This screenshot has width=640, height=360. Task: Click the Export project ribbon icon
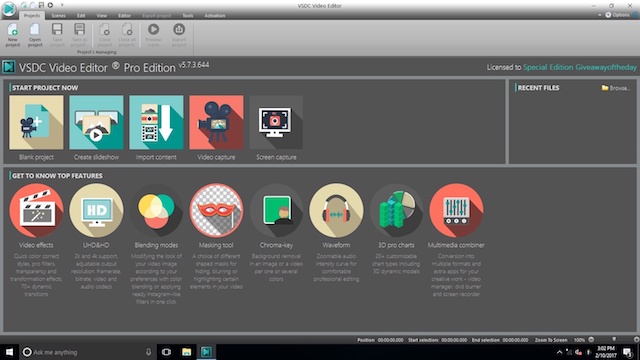(x=179, y=29)
